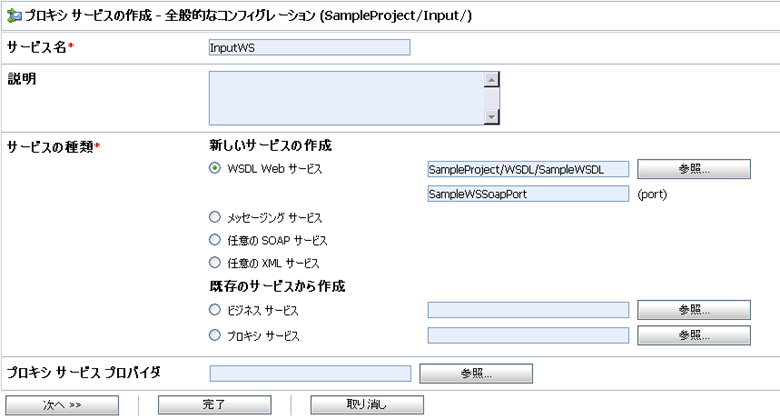
Task: Click the SampleProject/WSDL/SampleWSDL field
Action: 528,169
